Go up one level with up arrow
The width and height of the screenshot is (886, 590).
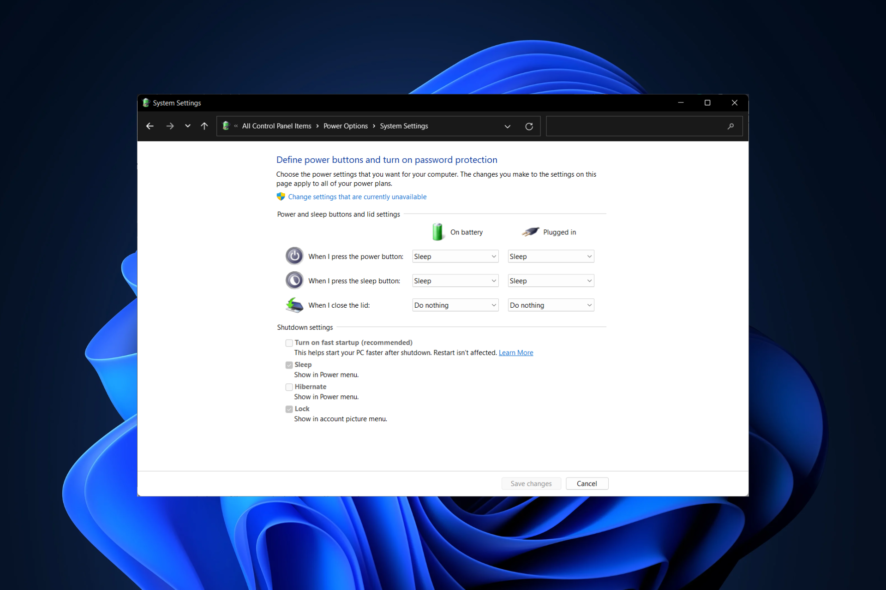[205, 126]
